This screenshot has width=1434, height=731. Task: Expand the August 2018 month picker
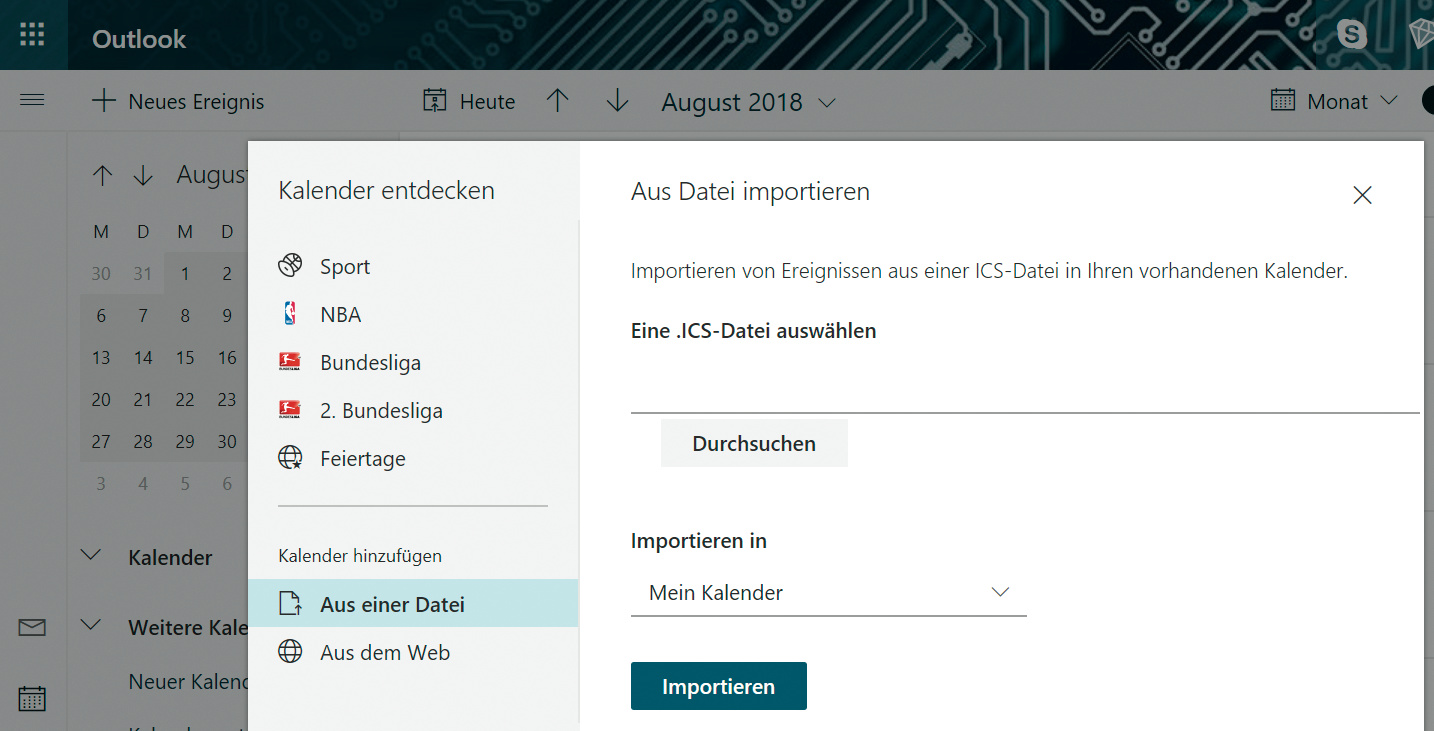point(748,102)
